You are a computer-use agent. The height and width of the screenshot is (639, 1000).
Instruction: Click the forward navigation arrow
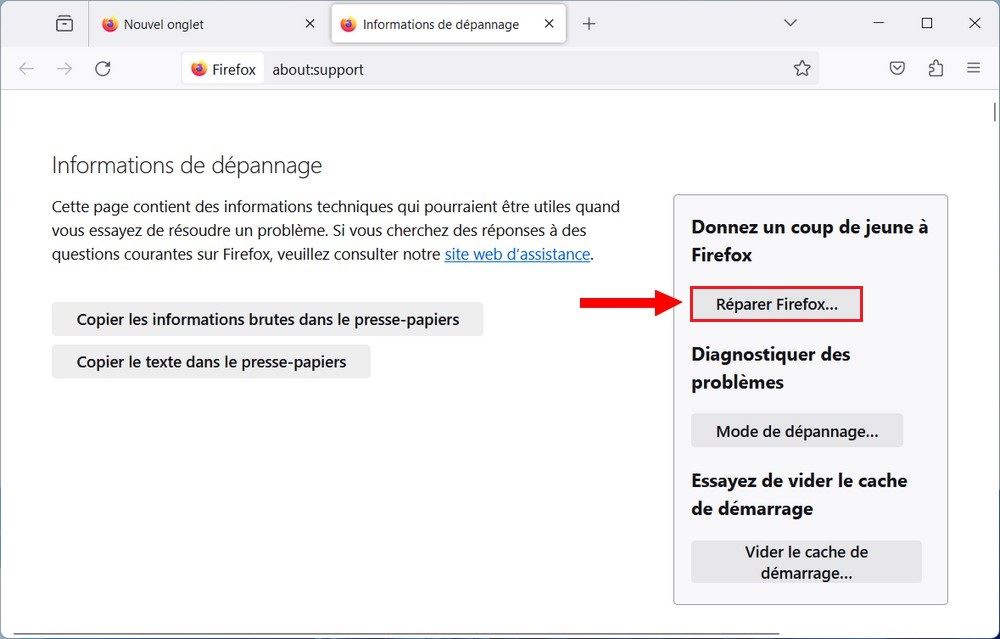point(64,69)
